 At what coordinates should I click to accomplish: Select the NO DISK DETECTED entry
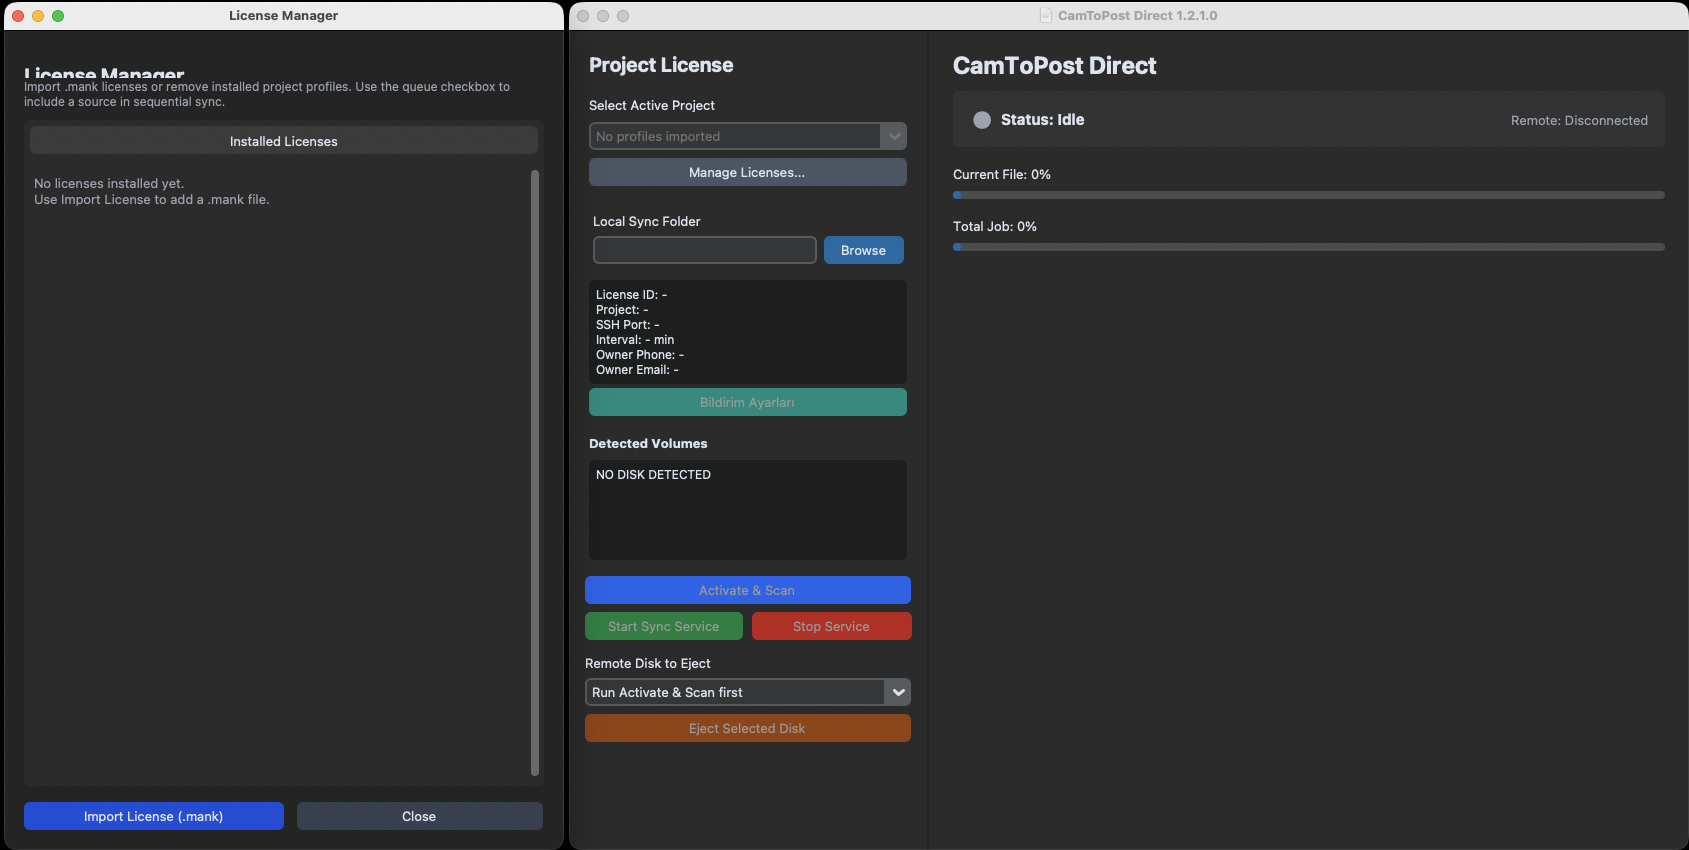[x=653, y=475]
